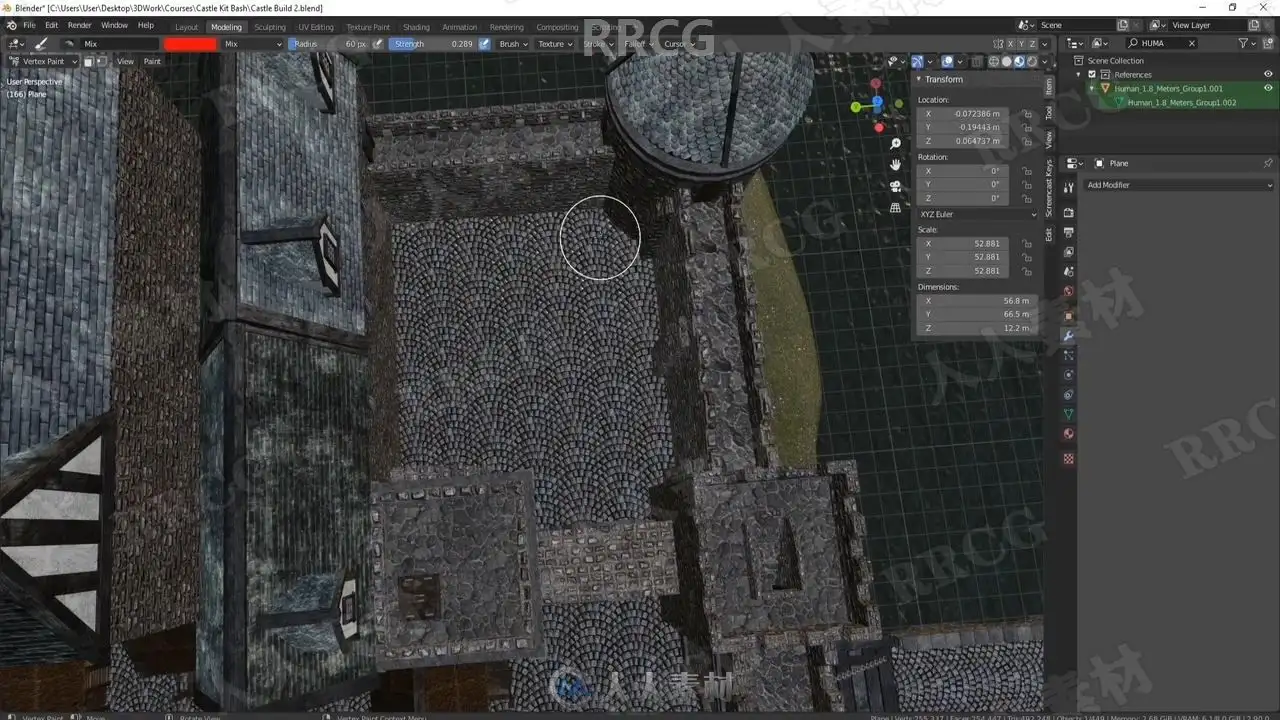Open Cursor settings dropdown

[x=679, y=44]
